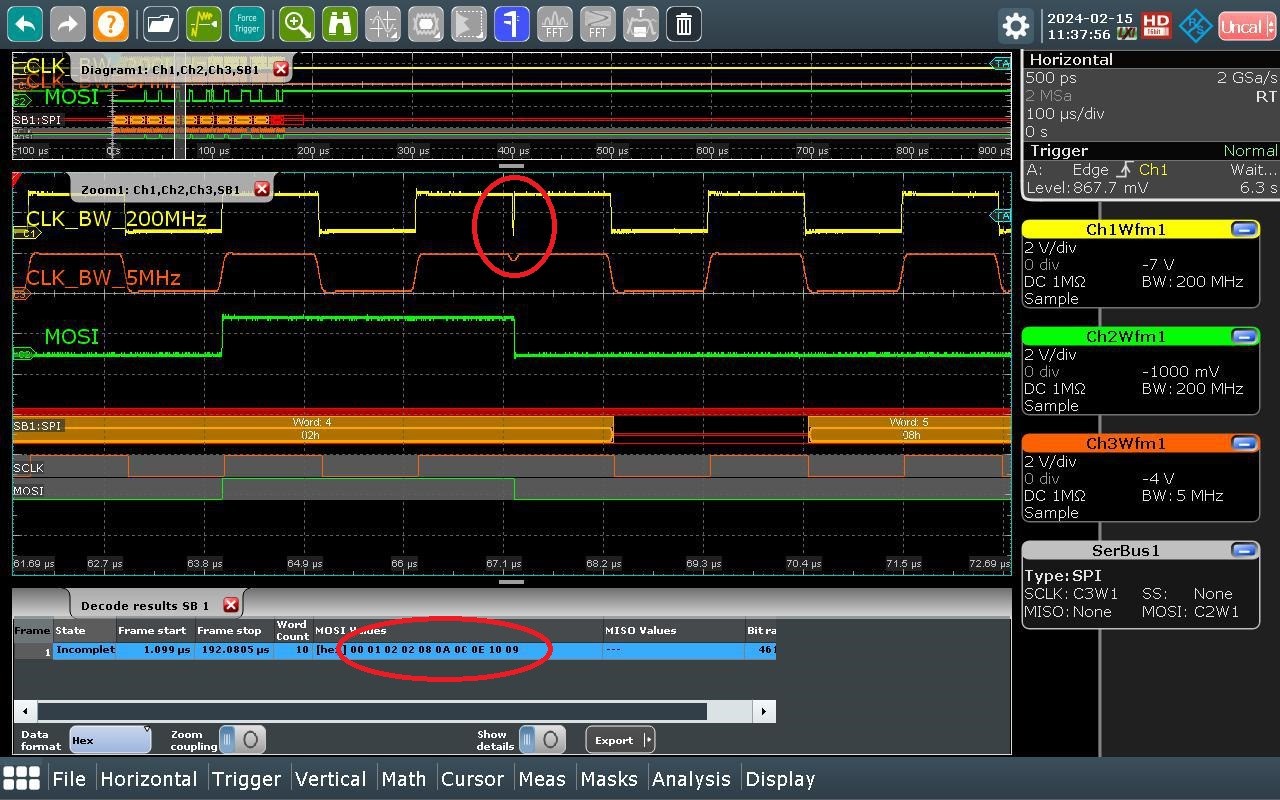Image resolution: width=1280 pixels, height=800 pixels.
Task: Click the Redo arrow icon
Action: tap(68, 24)
